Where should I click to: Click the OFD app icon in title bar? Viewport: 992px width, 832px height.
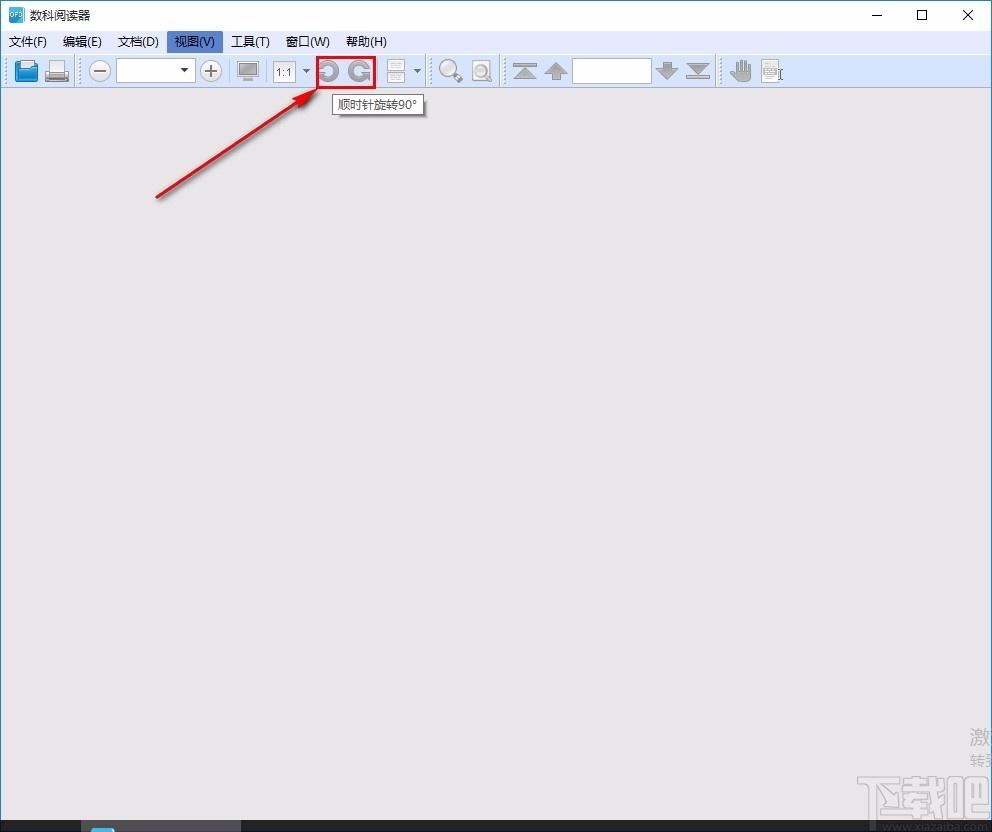pyautogui.click(x=16, y=15)
